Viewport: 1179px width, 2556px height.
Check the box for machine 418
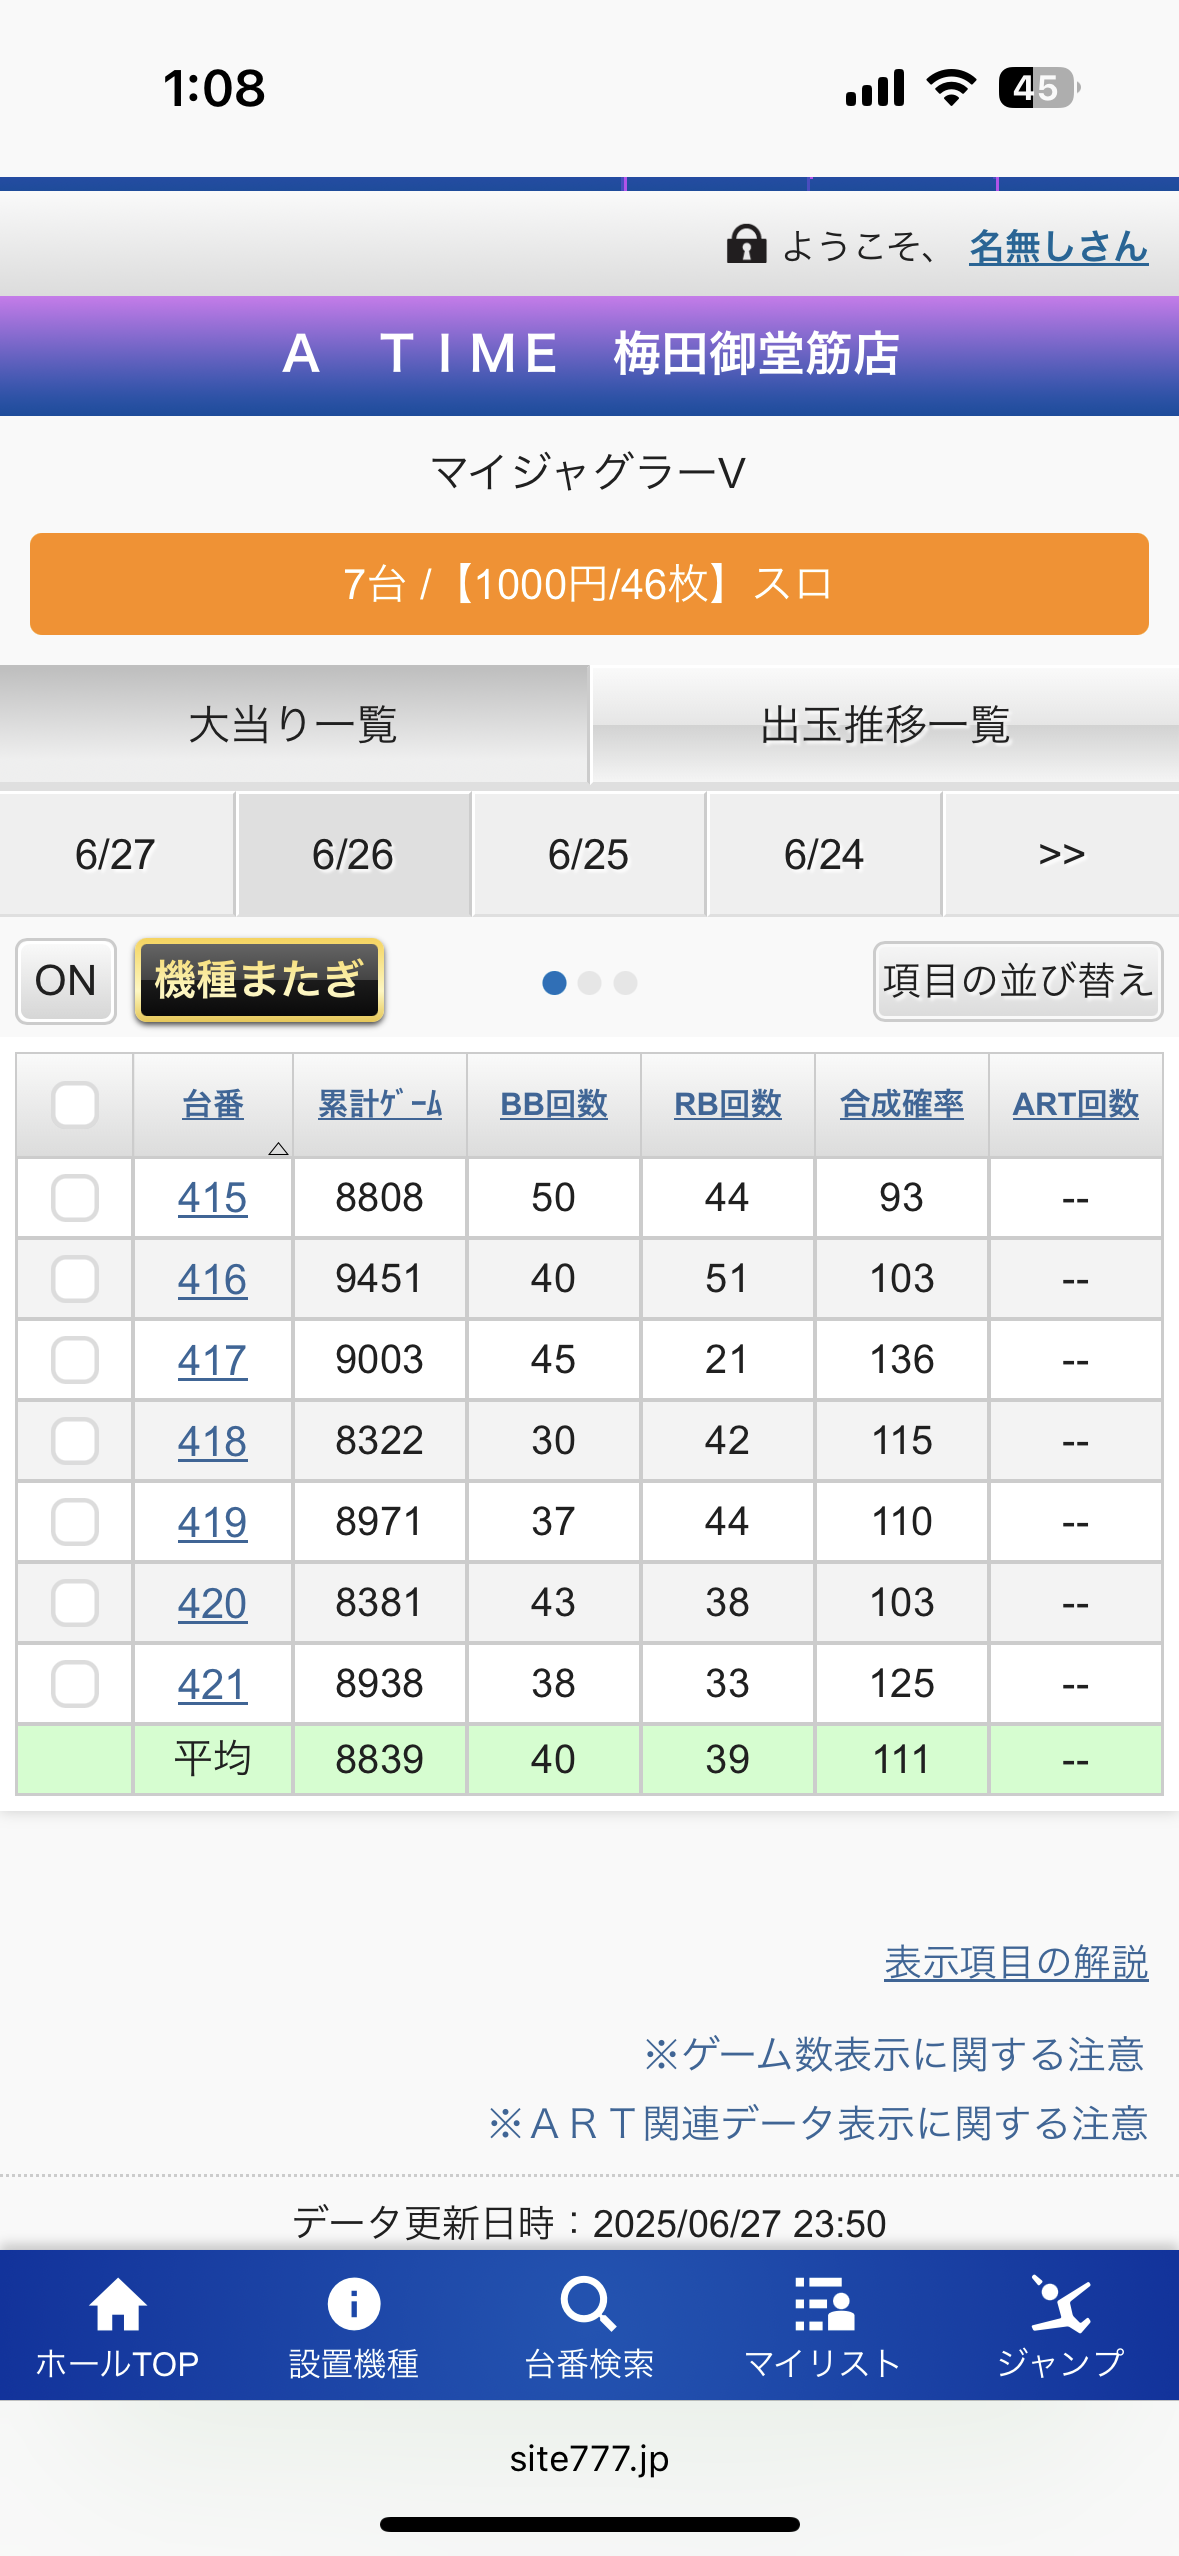75,1441
